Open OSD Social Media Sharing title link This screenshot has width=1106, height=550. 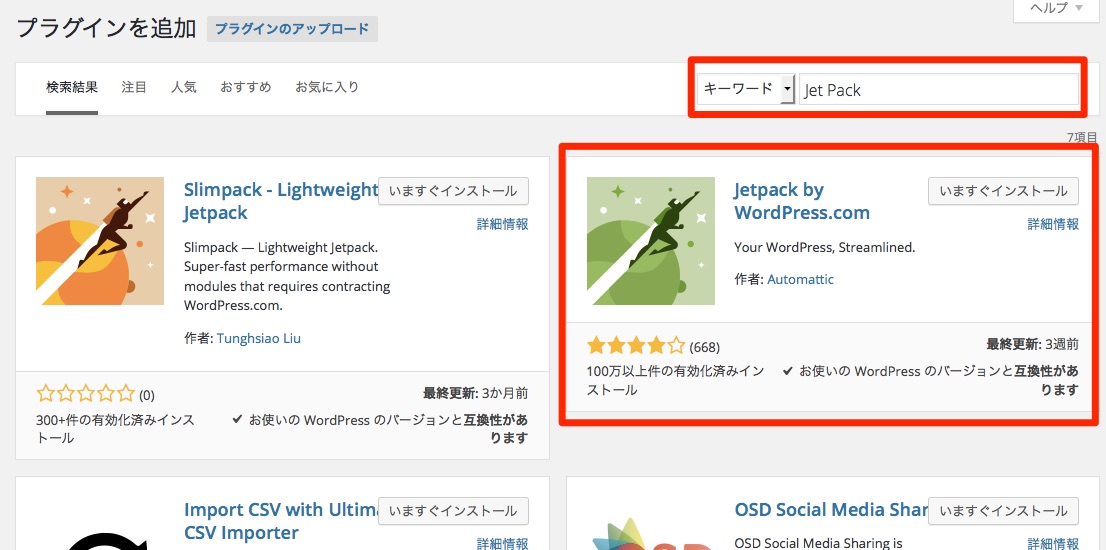[x=831, y=509]
